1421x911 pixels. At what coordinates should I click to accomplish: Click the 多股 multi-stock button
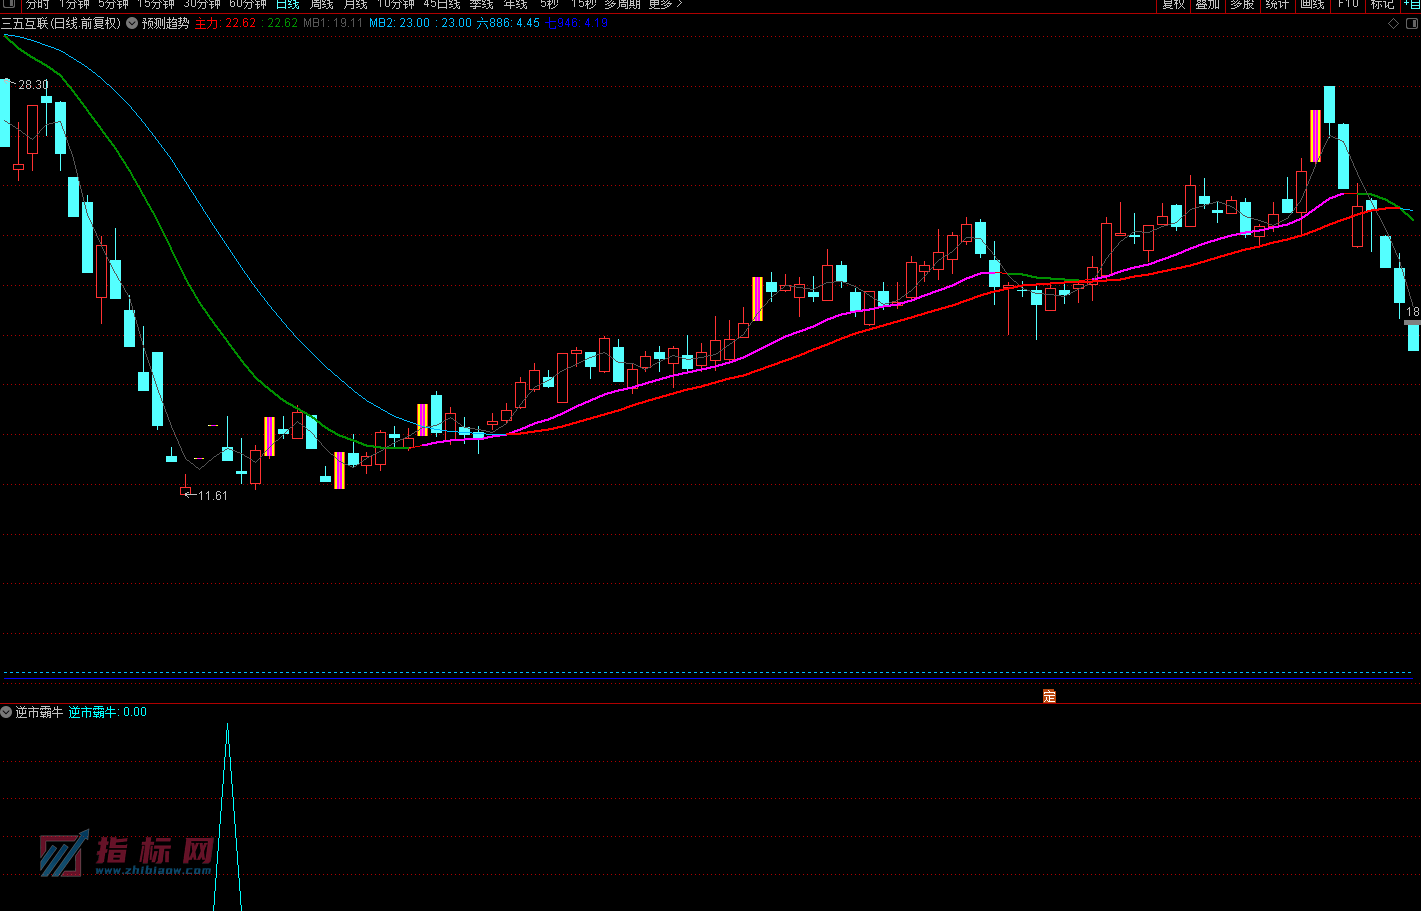[x=1243, y=5]
